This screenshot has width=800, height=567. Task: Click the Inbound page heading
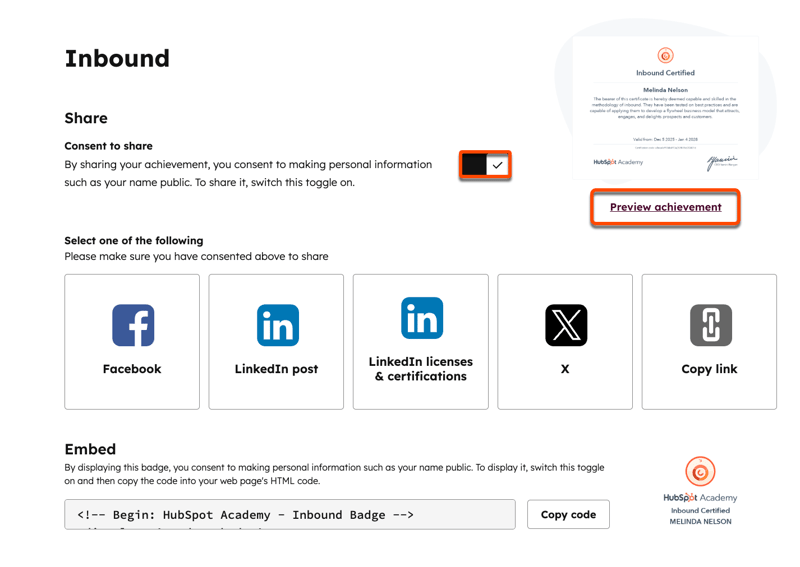pos(117,59)
